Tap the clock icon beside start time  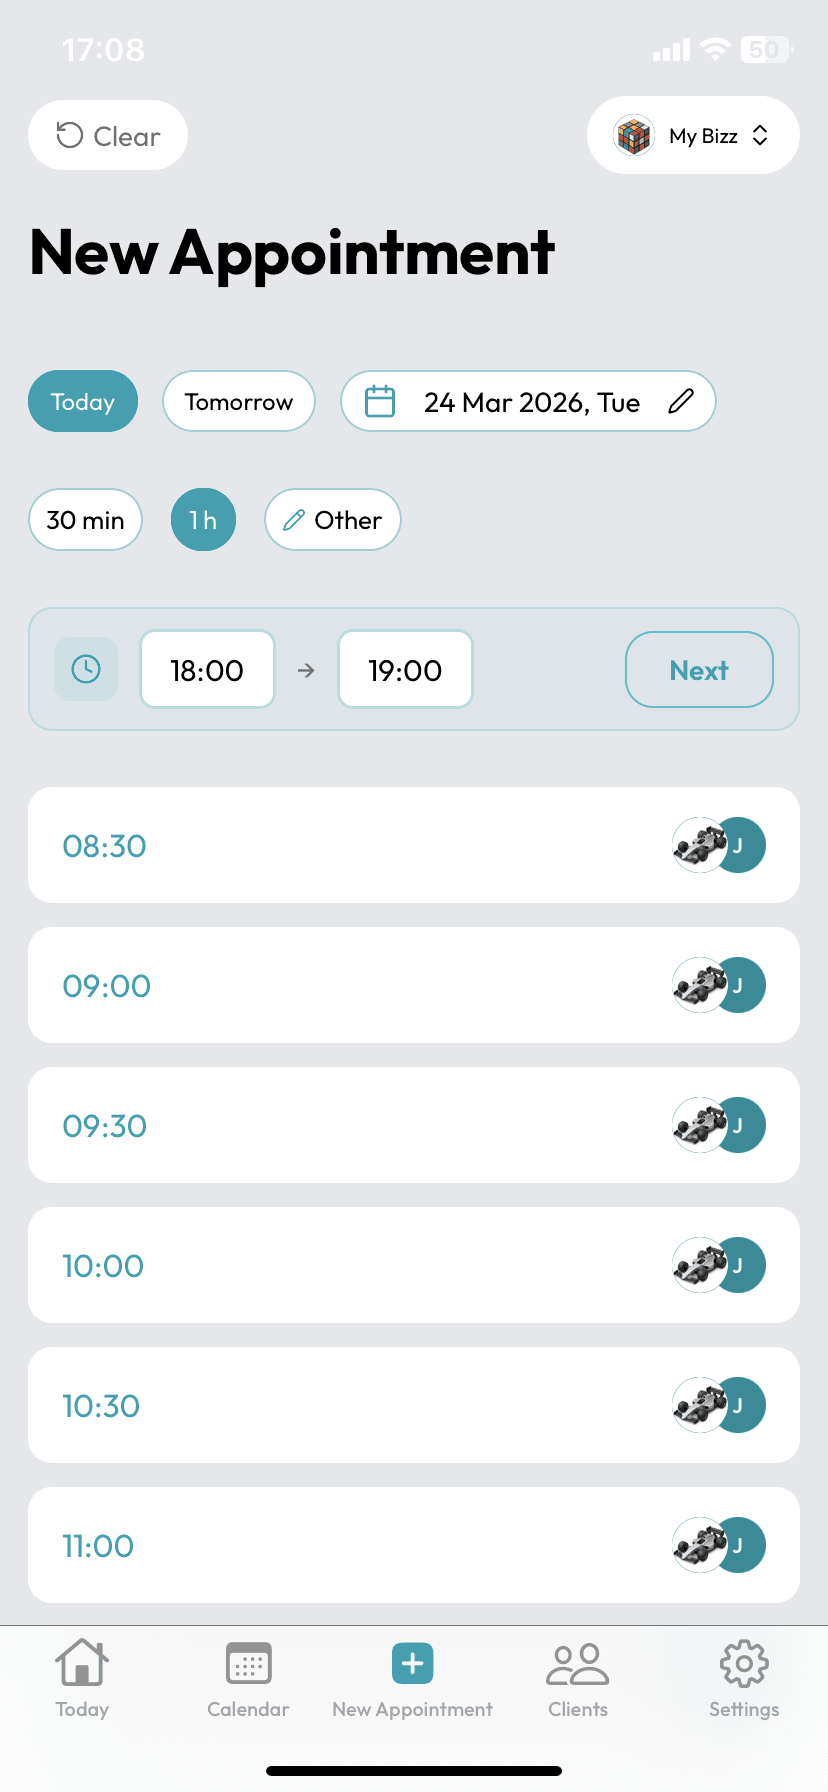point(86,669)
